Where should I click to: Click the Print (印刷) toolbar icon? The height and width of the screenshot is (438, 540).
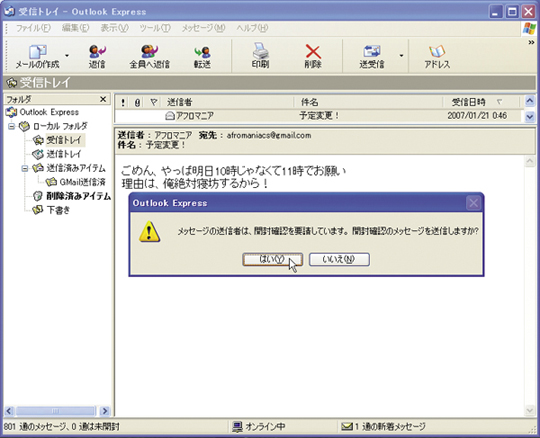click(x=260, y=51)
